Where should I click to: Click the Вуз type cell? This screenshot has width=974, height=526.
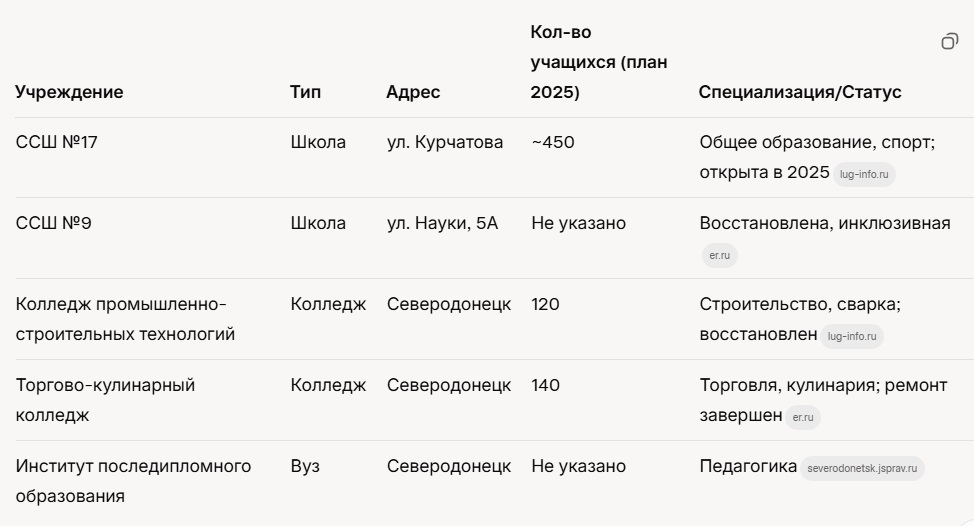[305, 466]
